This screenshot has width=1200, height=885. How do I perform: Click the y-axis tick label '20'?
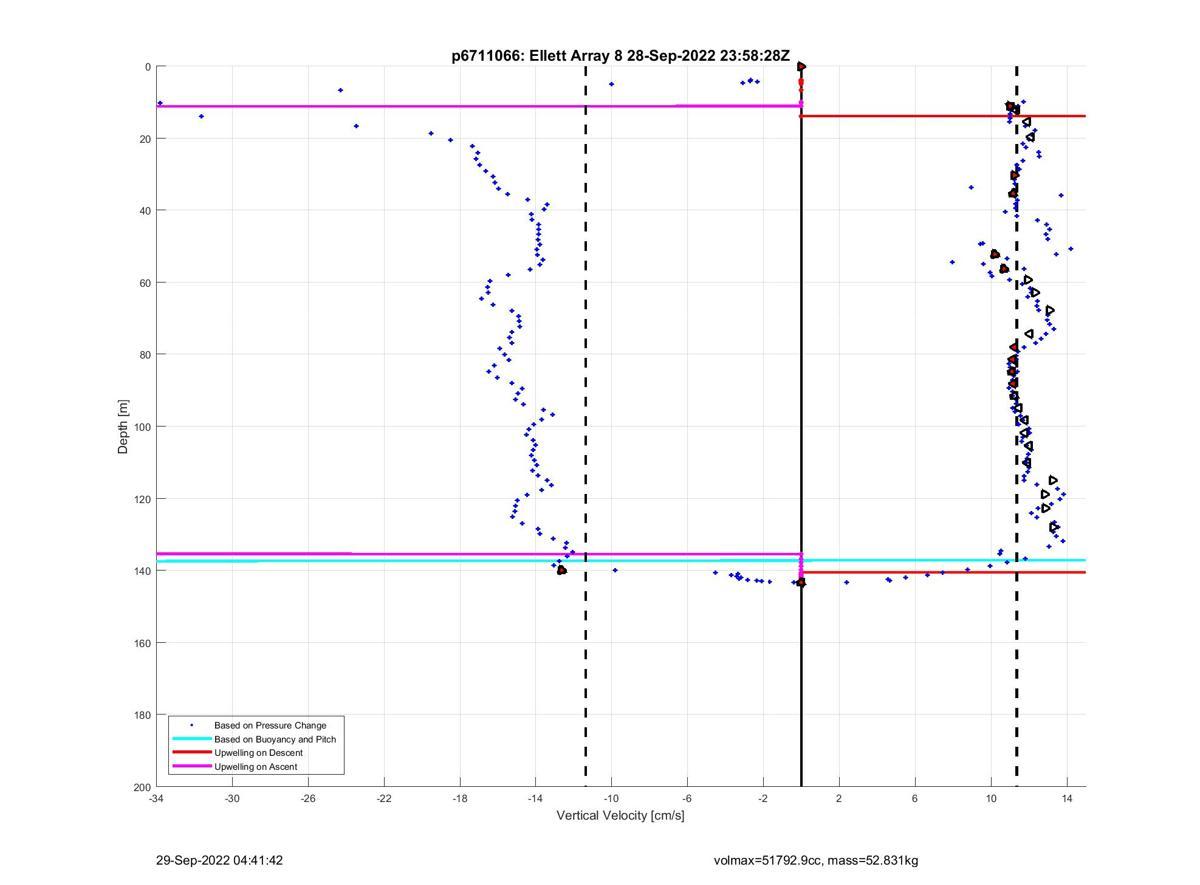tap(145, 139)
